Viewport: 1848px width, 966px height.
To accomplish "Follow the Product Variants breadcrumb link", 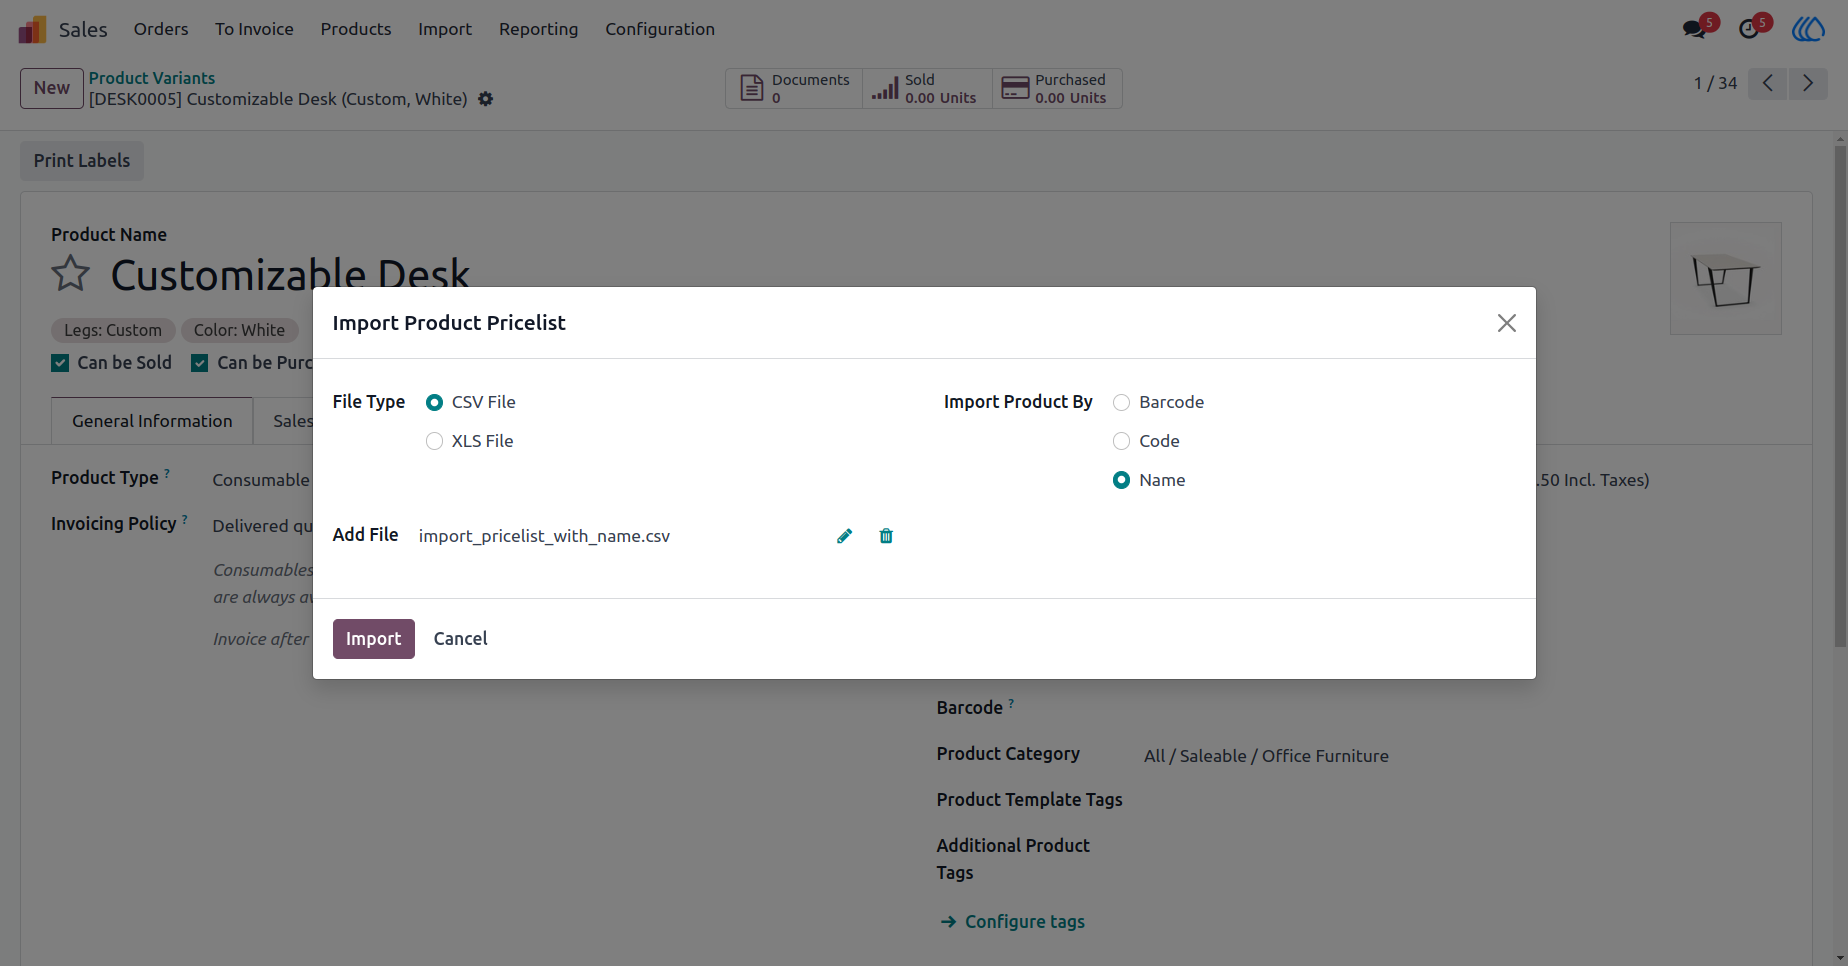I will (152, 78).
